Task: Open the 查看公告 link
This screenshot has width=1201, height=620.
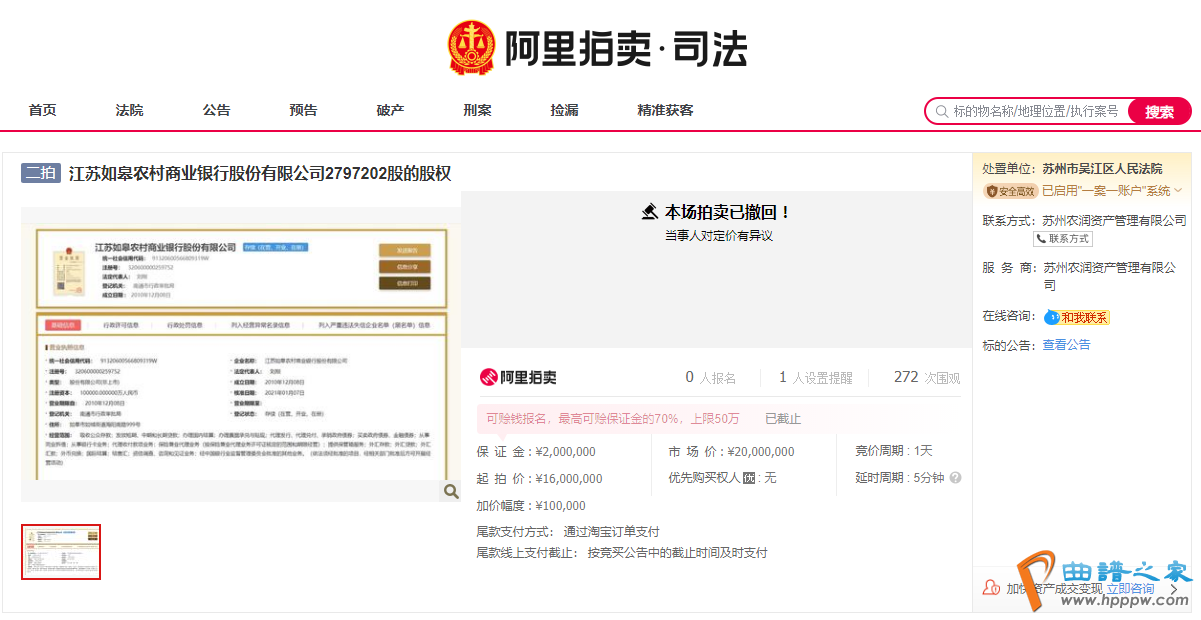Action: pos(1066,345)
